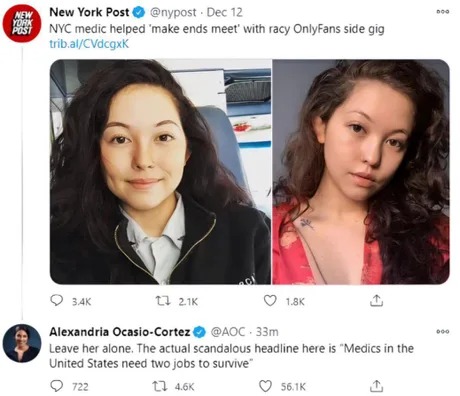Image resolution: width=460 pixels, height=396 pixels.
Task: Open the trib.al/CVdcgxK link
Action: 89,44
